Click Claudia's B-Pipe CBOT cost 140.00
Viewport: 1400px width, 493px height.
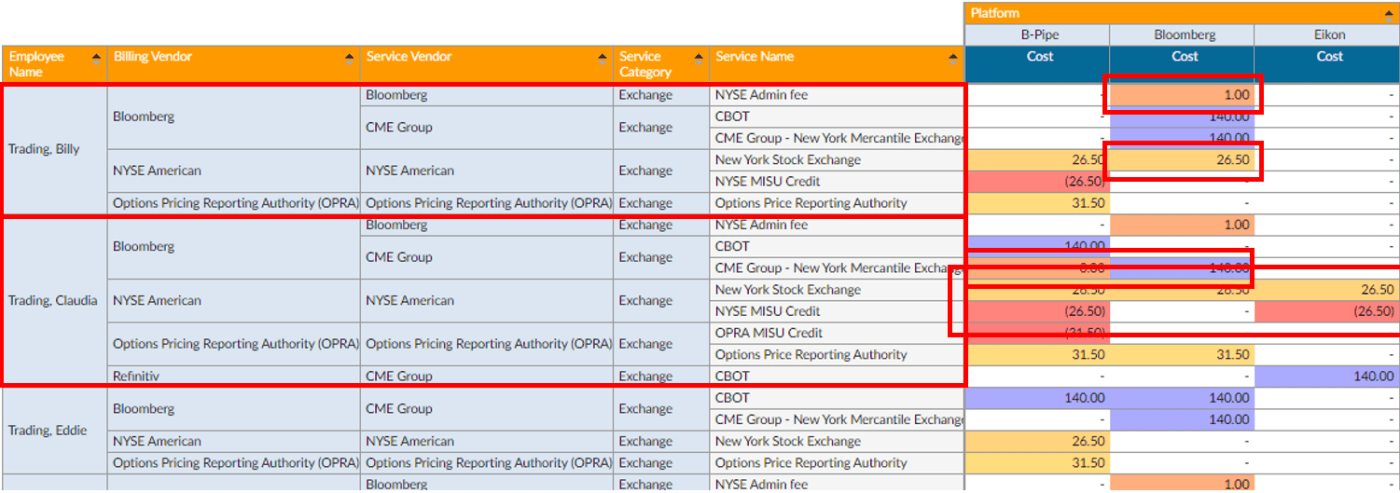pyautogui.click(x=1037, y=246)
